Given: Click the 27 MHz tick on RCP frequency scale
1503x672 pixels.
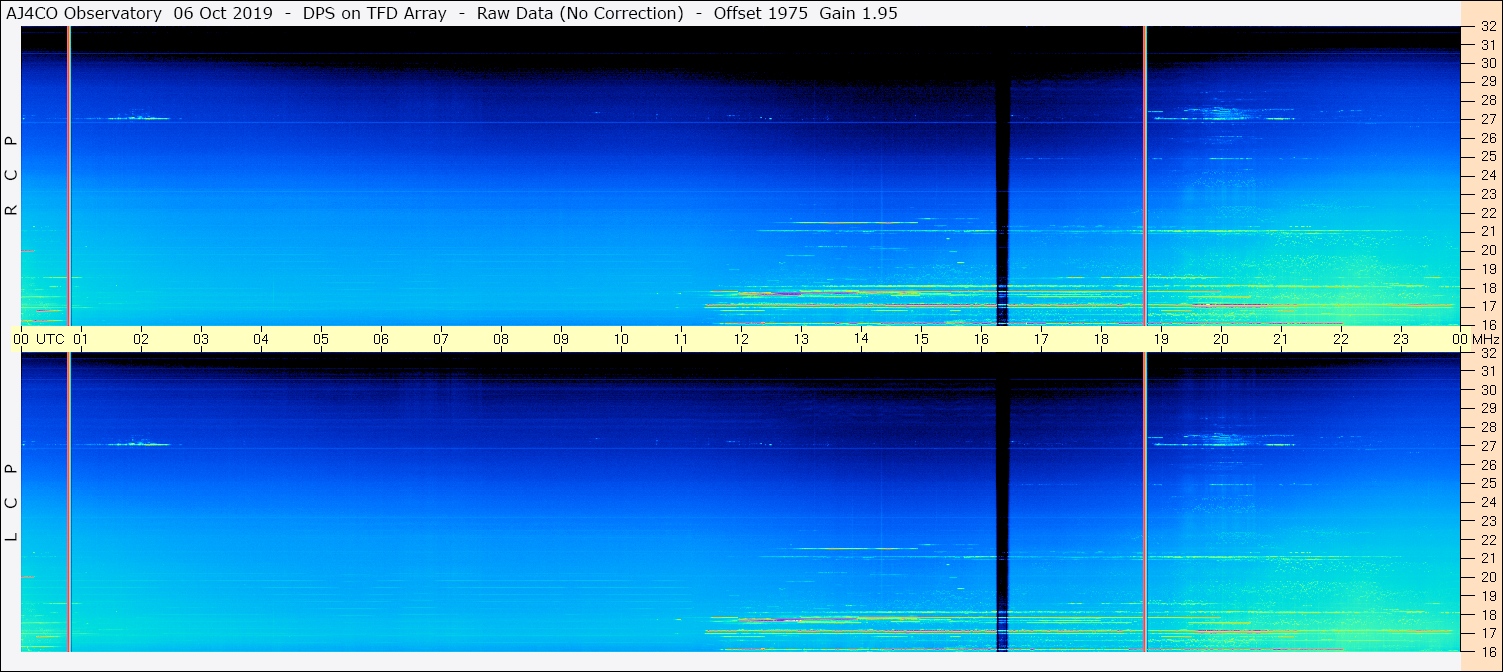Looking at the screenshot, I should 1487,119.
